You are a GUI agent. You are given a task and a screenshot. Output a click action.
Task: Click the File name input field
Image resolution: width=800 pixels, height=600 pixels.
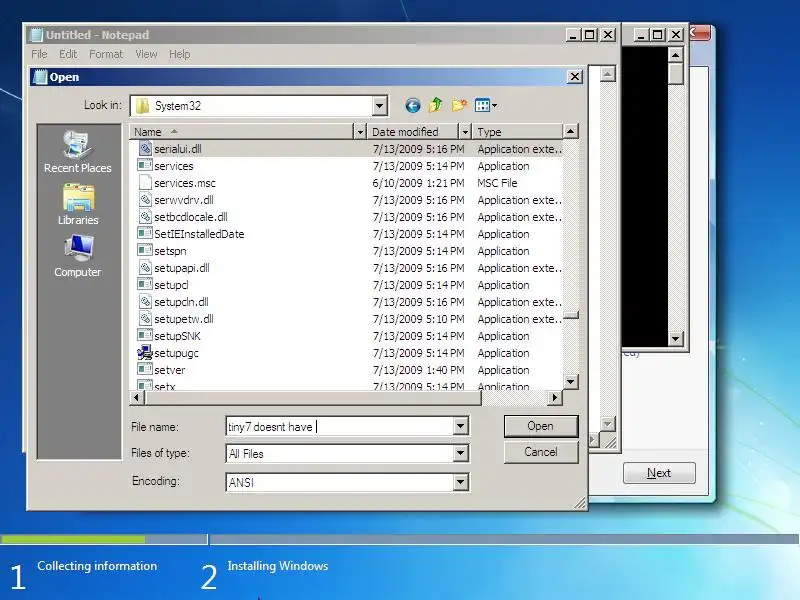pos(340,426)
